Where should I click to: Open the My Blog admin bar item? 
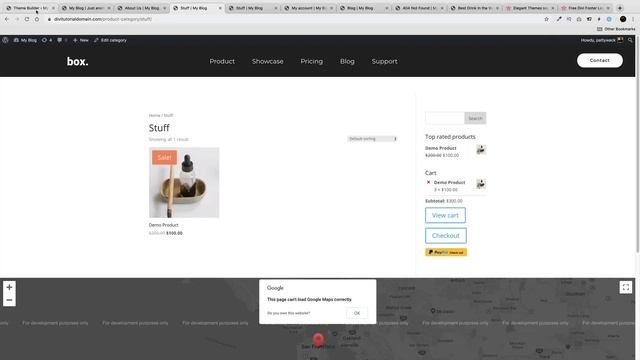coord(25,40)
